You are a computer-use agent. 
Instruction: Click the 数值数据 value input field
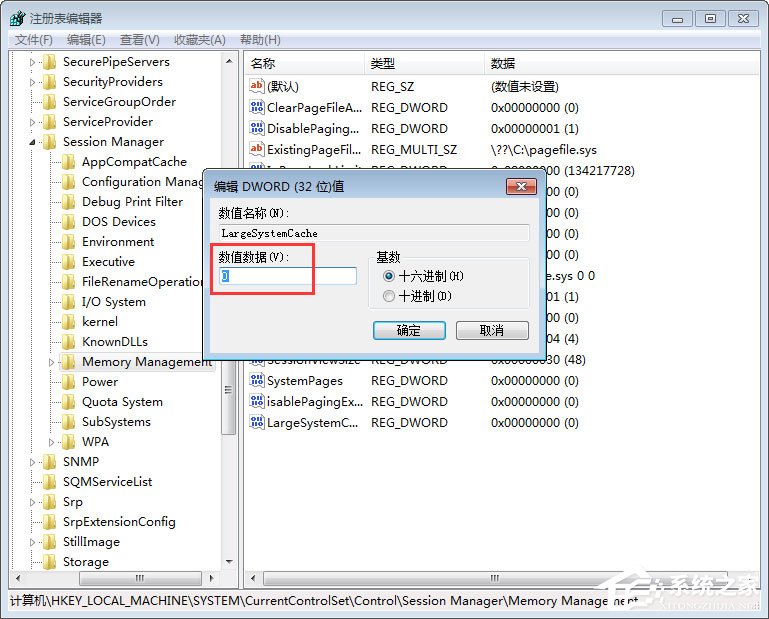coord(288,276)
